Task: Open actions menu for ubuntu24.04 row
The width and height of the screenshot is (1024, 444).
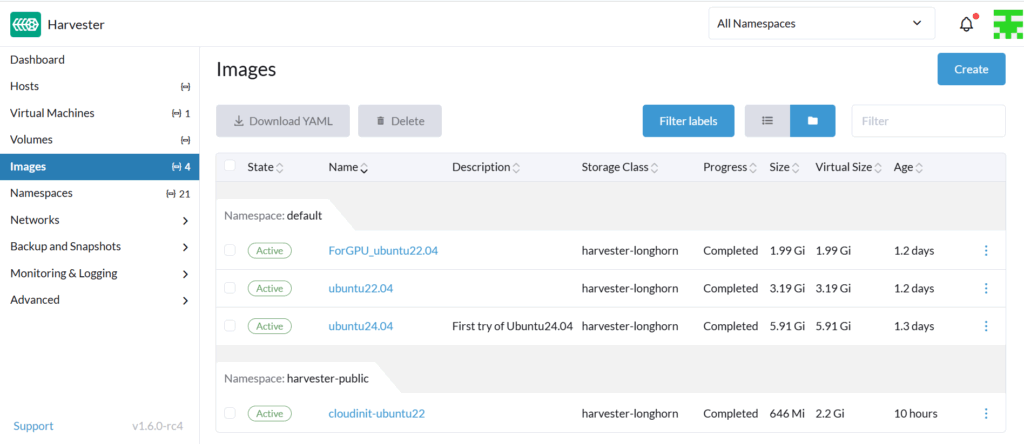Action: (986, 326)
